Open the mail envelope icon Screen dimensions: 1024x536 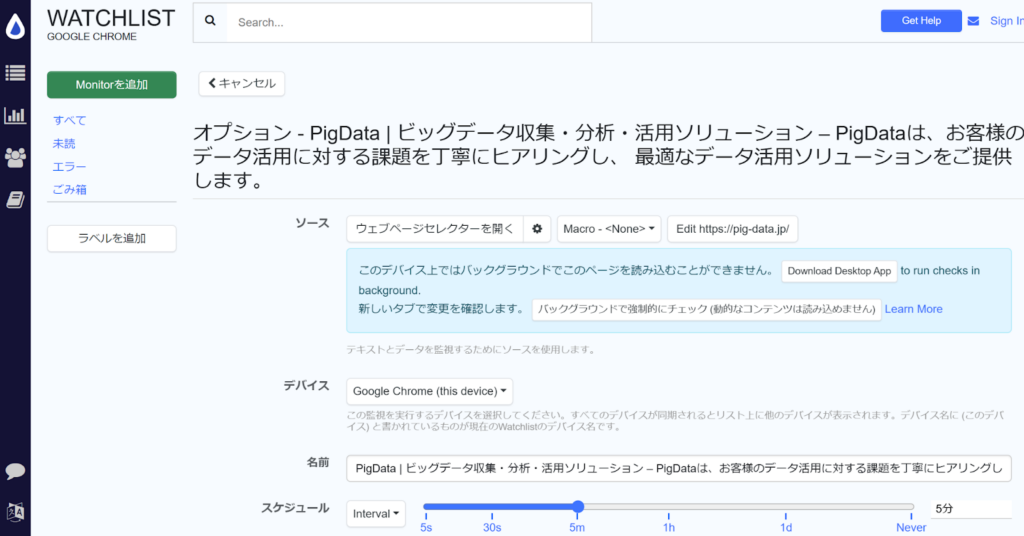tap(973, 21)
